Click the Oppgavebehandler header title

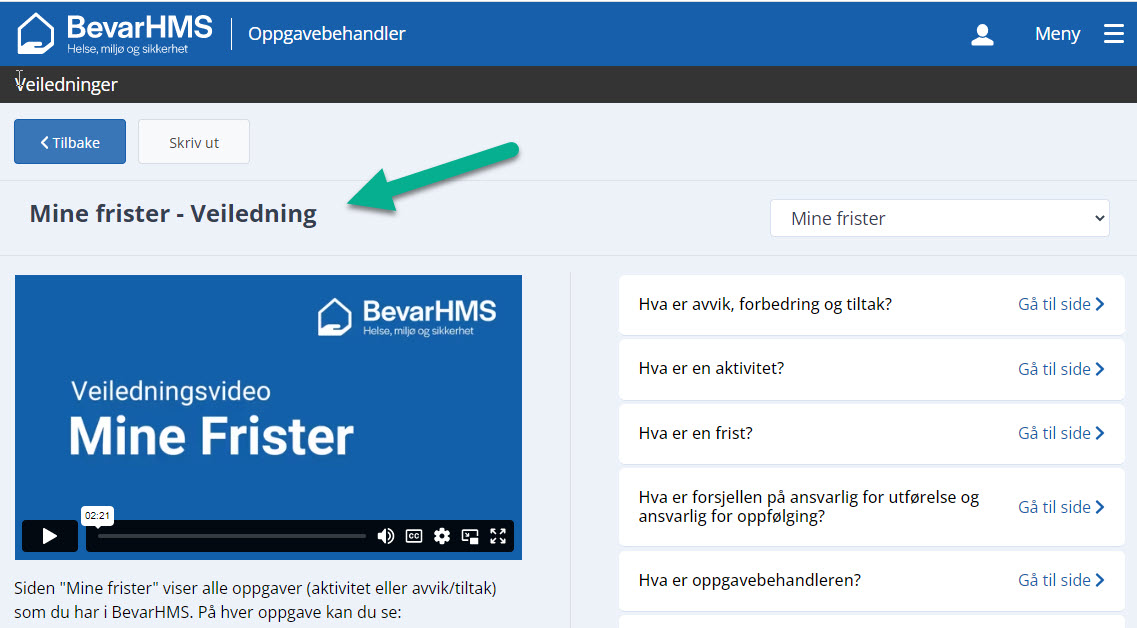tap(327, 34)
